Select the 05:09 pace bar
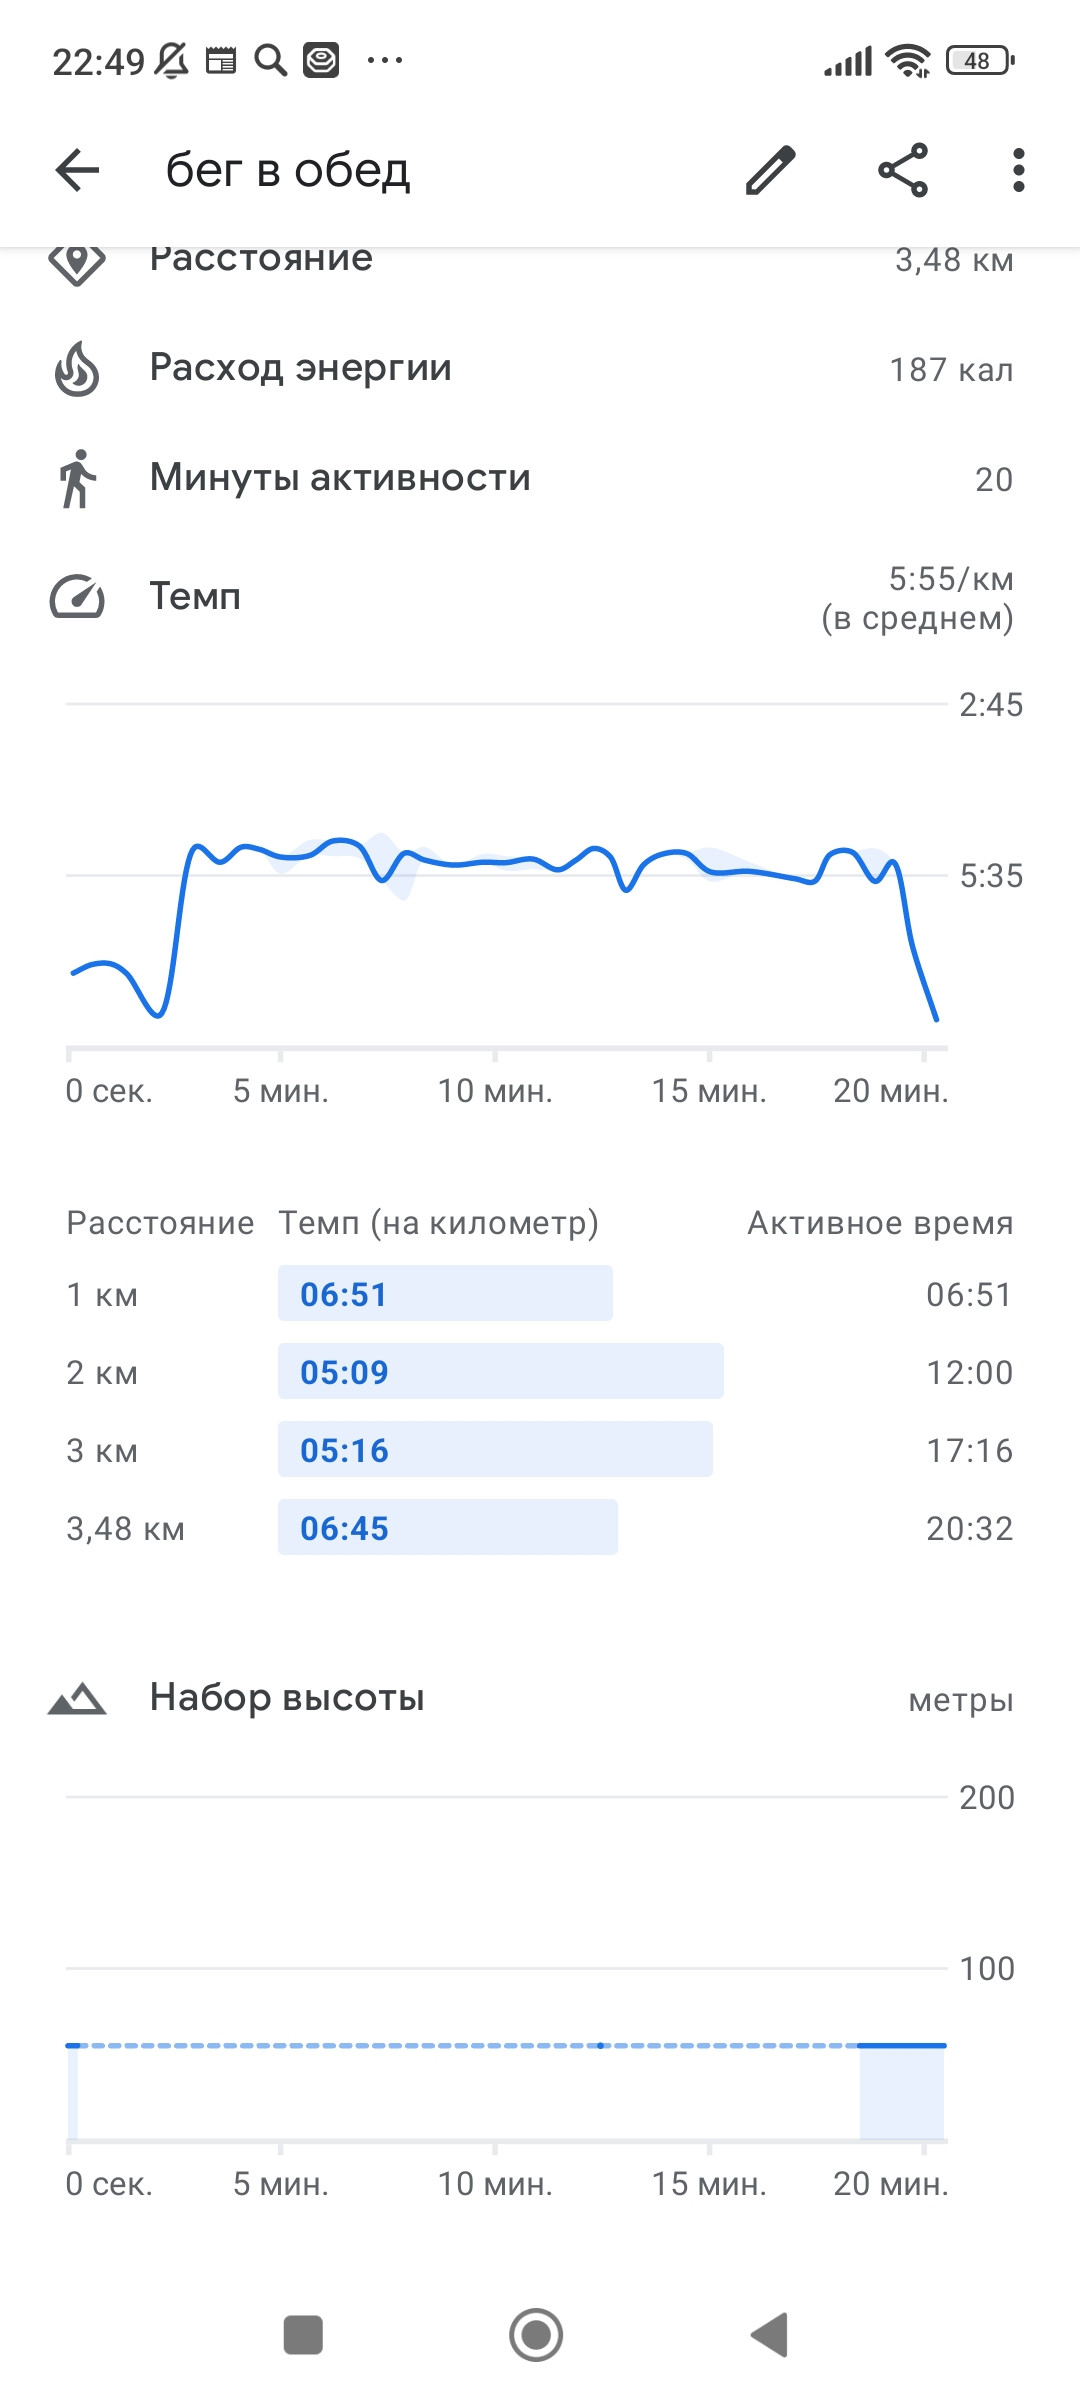Screen dimensions: 1080x2400 [500, 1371]
